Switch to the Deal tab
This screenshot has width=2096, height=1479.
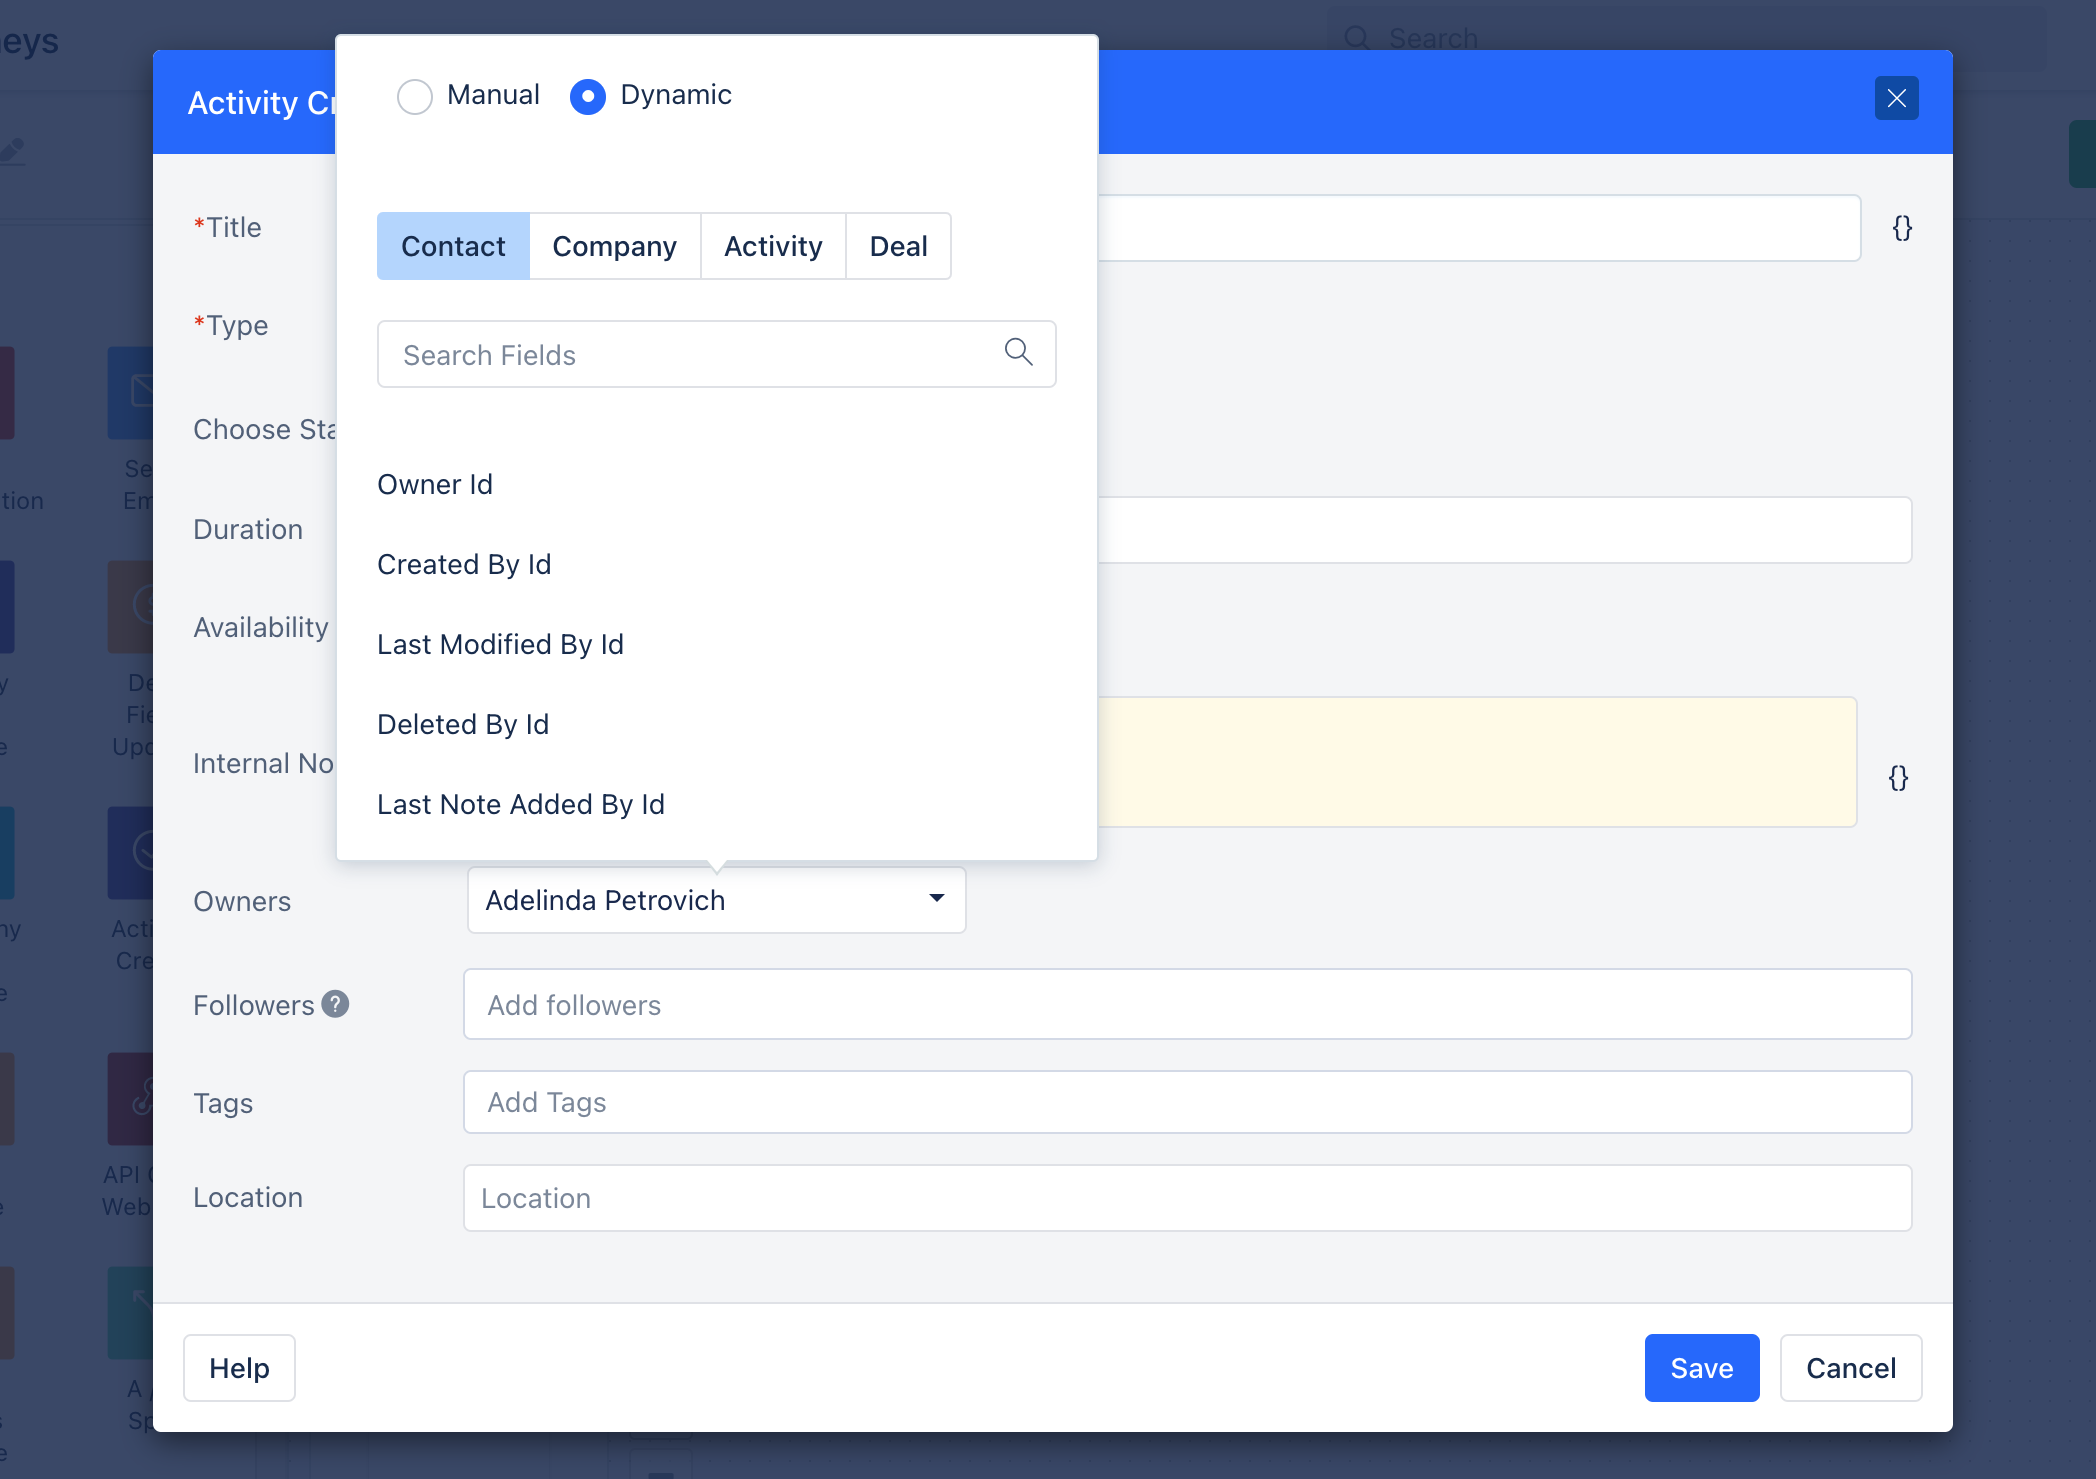[x=898, y=246]
